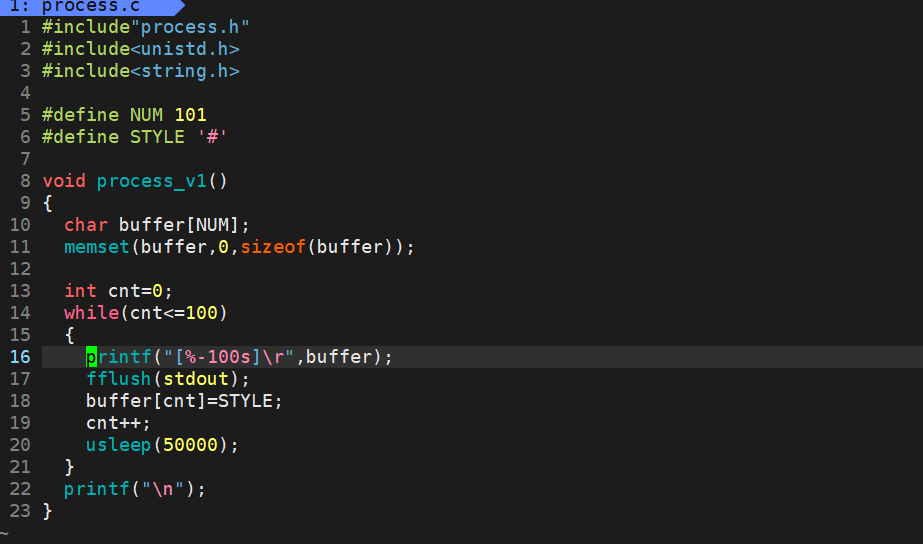Click char buffer[NUM]; declaration
The image size is (923, 544).
[157, 225]
